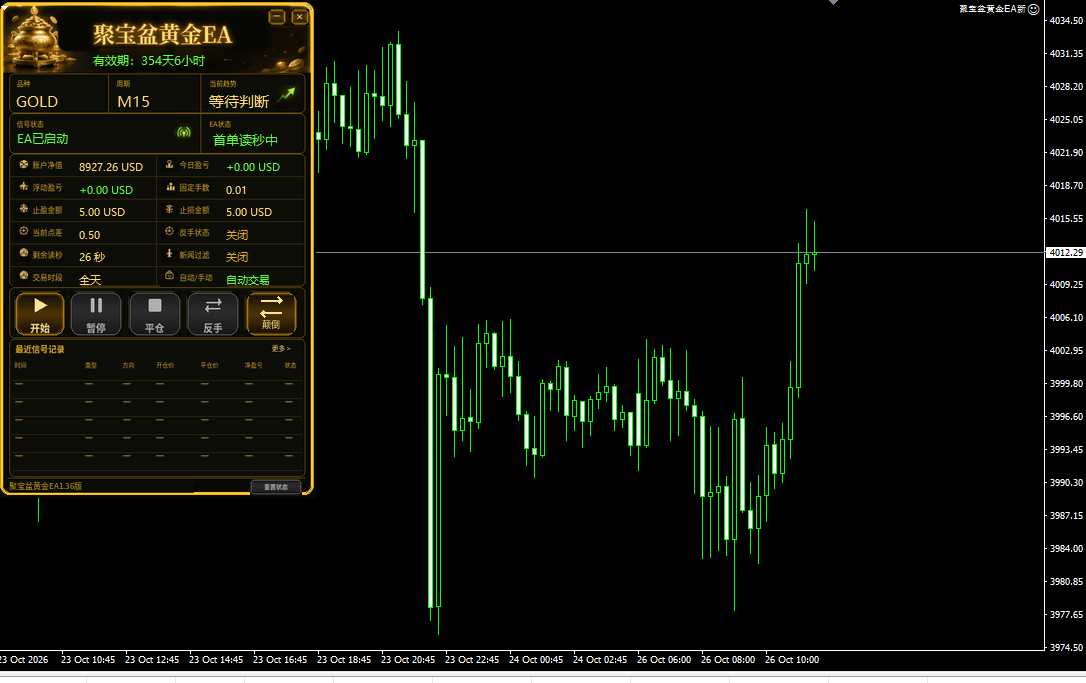The height and width of the screenshot is (683, 1086).
Task: Start the EA with the 开始 button
Action: [39, 314]
